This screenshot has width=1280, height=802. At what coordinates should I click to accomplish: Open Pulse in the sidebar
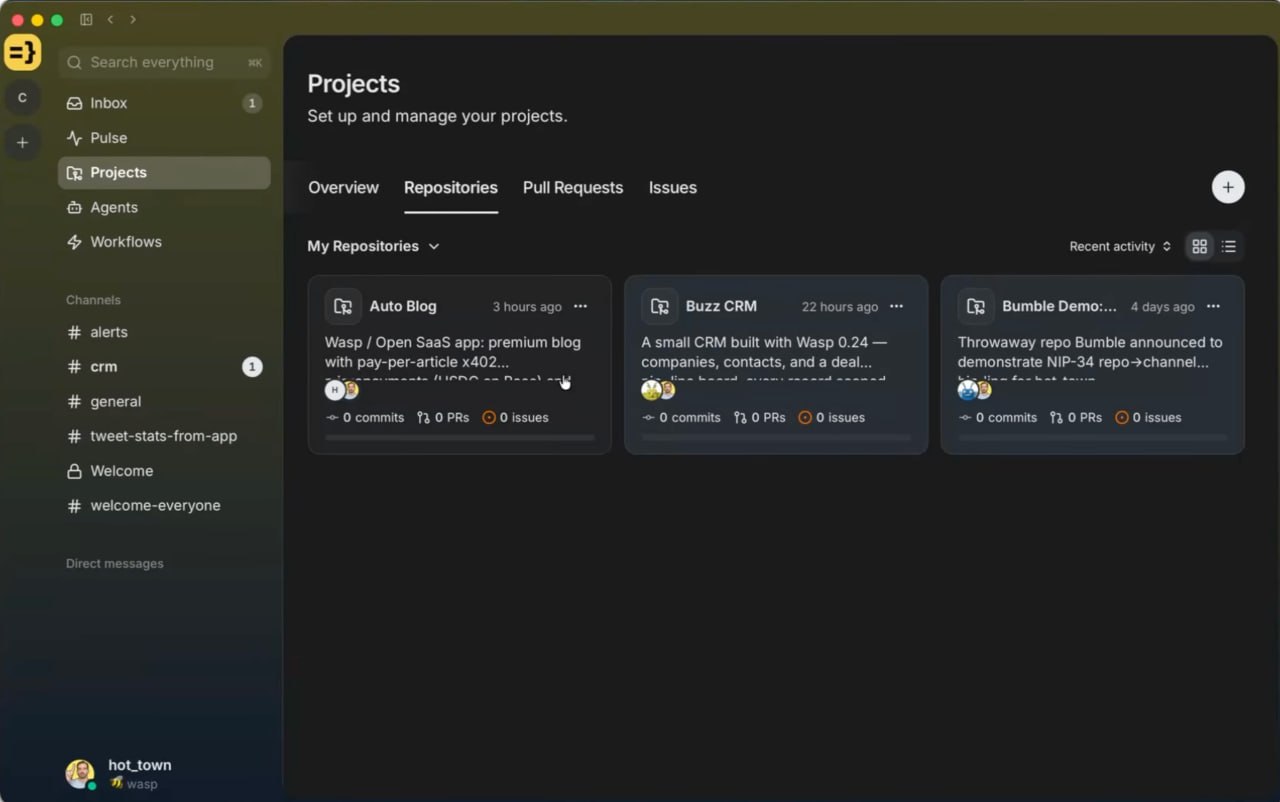[x=164, y=138]
